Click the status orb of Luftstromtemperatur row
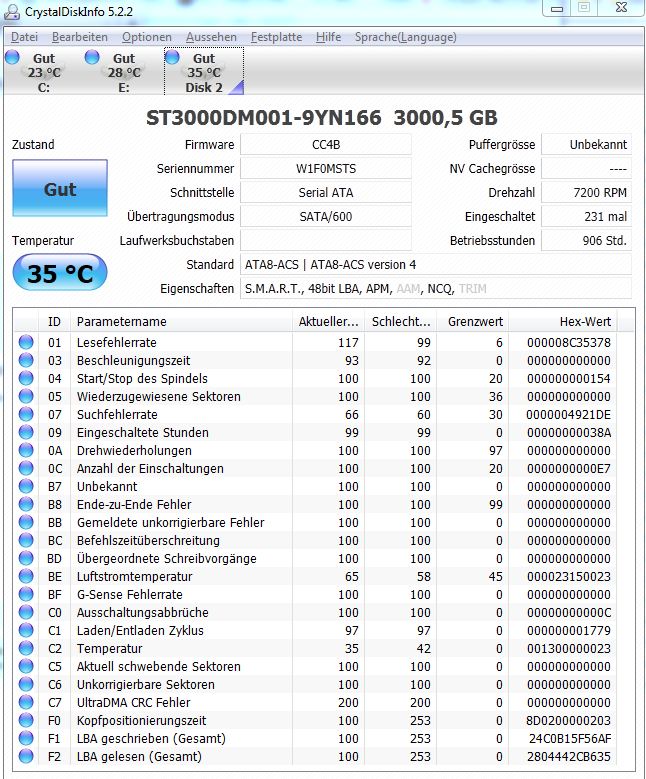Image resolution: width=646 pixels, height=779 pixels. [x=26, y=576]
